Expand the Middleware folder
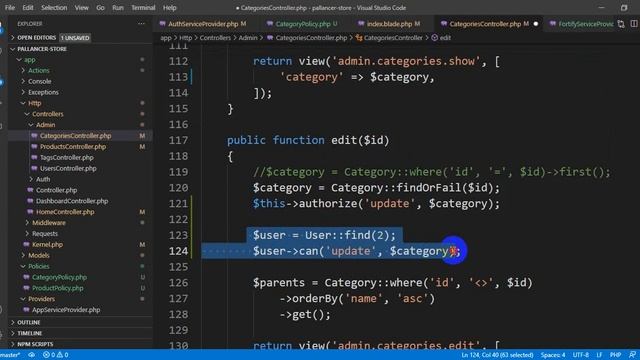 tap(48, 223)
